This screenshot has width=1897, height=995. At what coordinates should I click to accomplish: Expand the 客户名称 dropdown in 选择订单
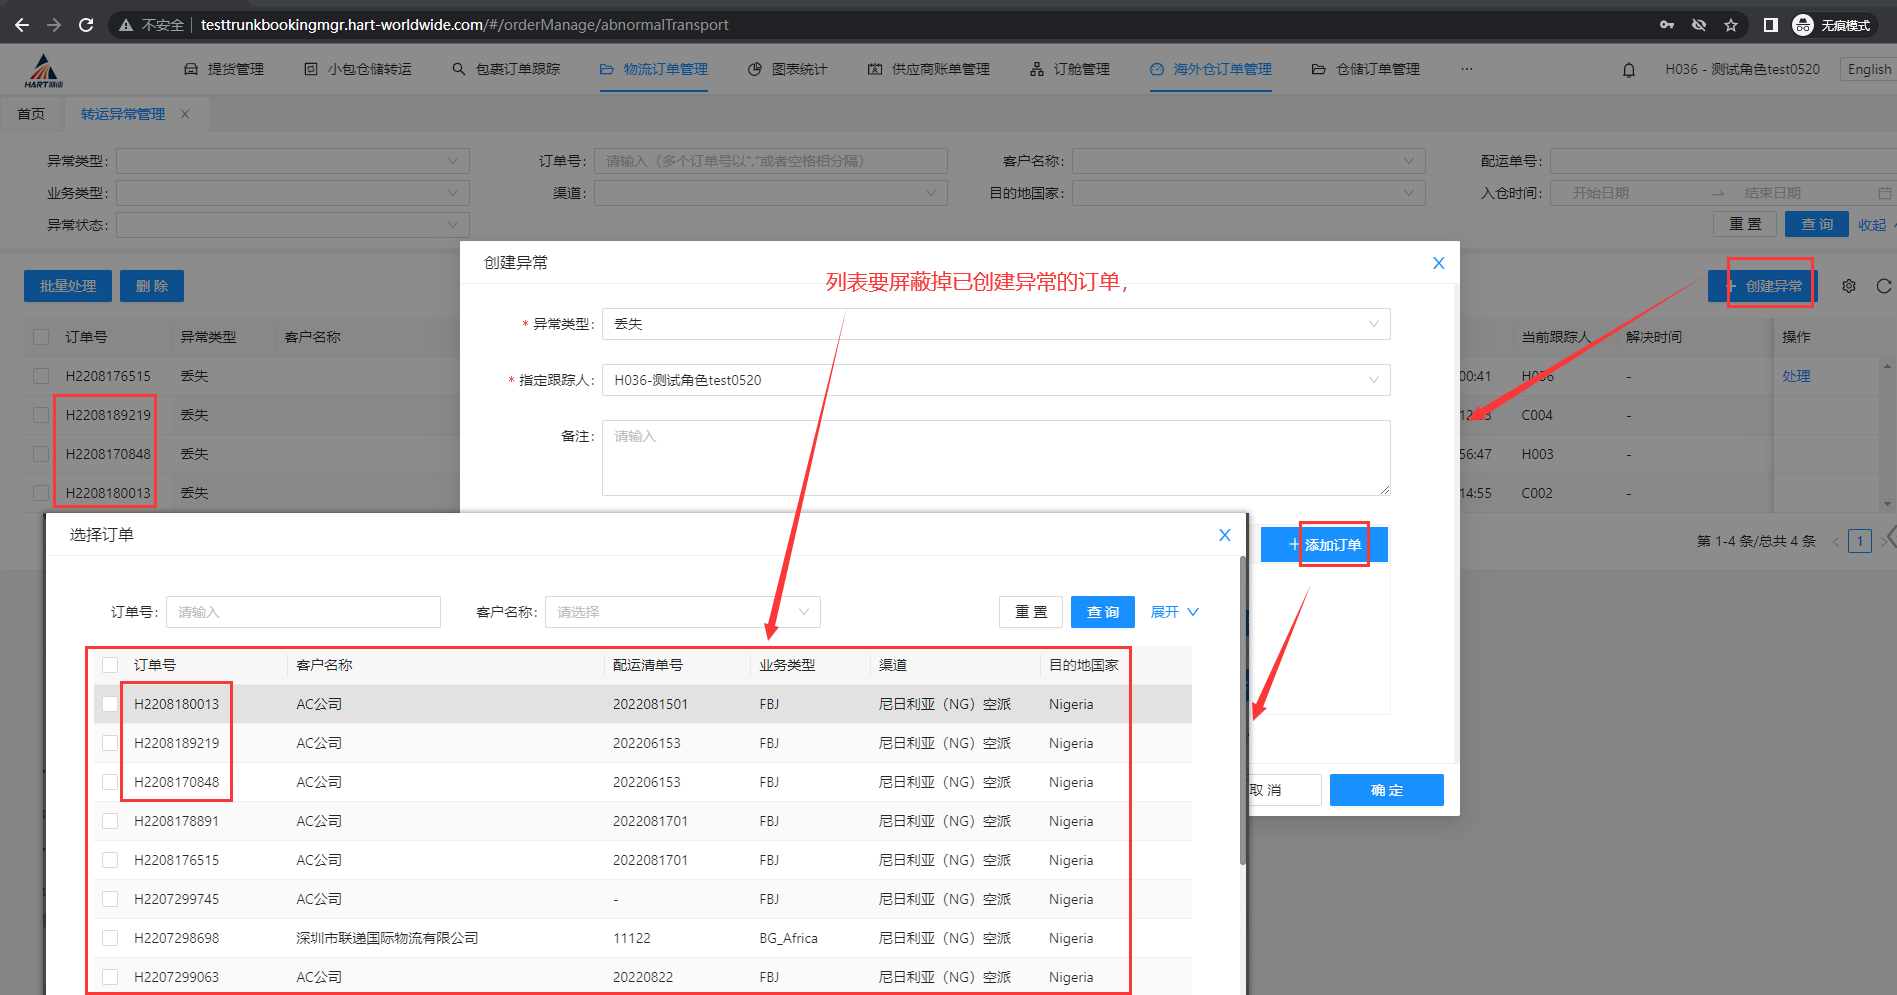682,612
